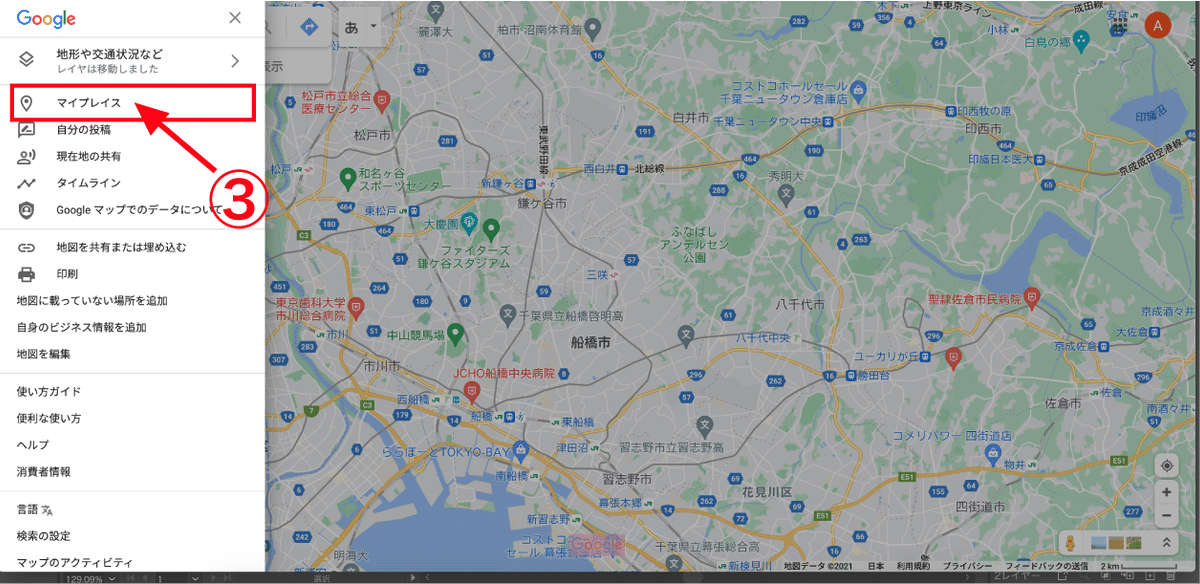Open マイプレイス from the menu

point(132,103)
